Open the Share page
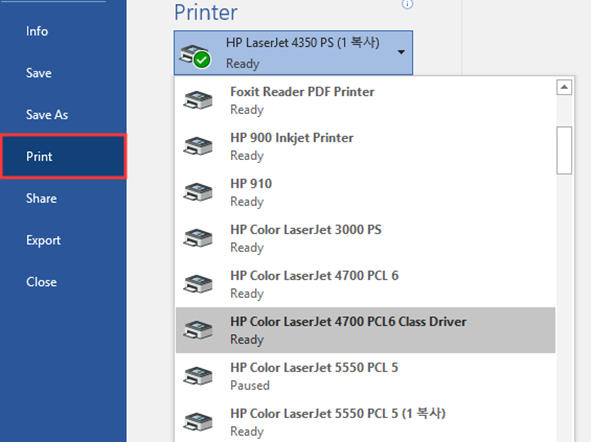This screenshot has width=591, height=442. click(41, 199)
